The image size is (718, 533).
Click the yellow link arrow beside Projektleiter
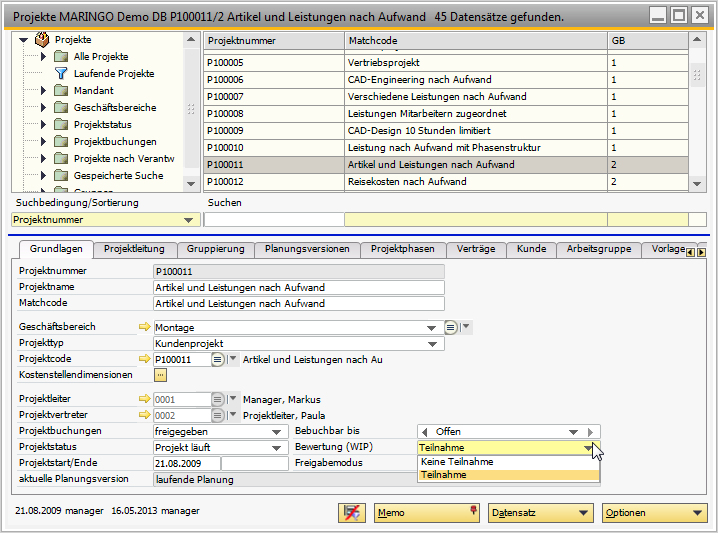(143, 399)
